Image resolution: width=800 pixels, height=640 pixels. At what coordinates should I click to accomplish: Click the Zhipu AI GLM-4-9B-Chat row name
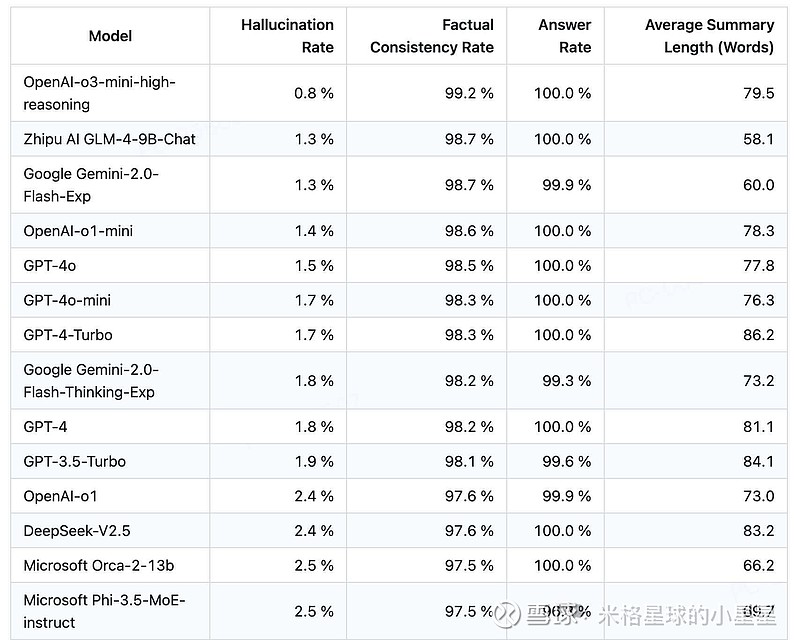[x=109, y=139]
